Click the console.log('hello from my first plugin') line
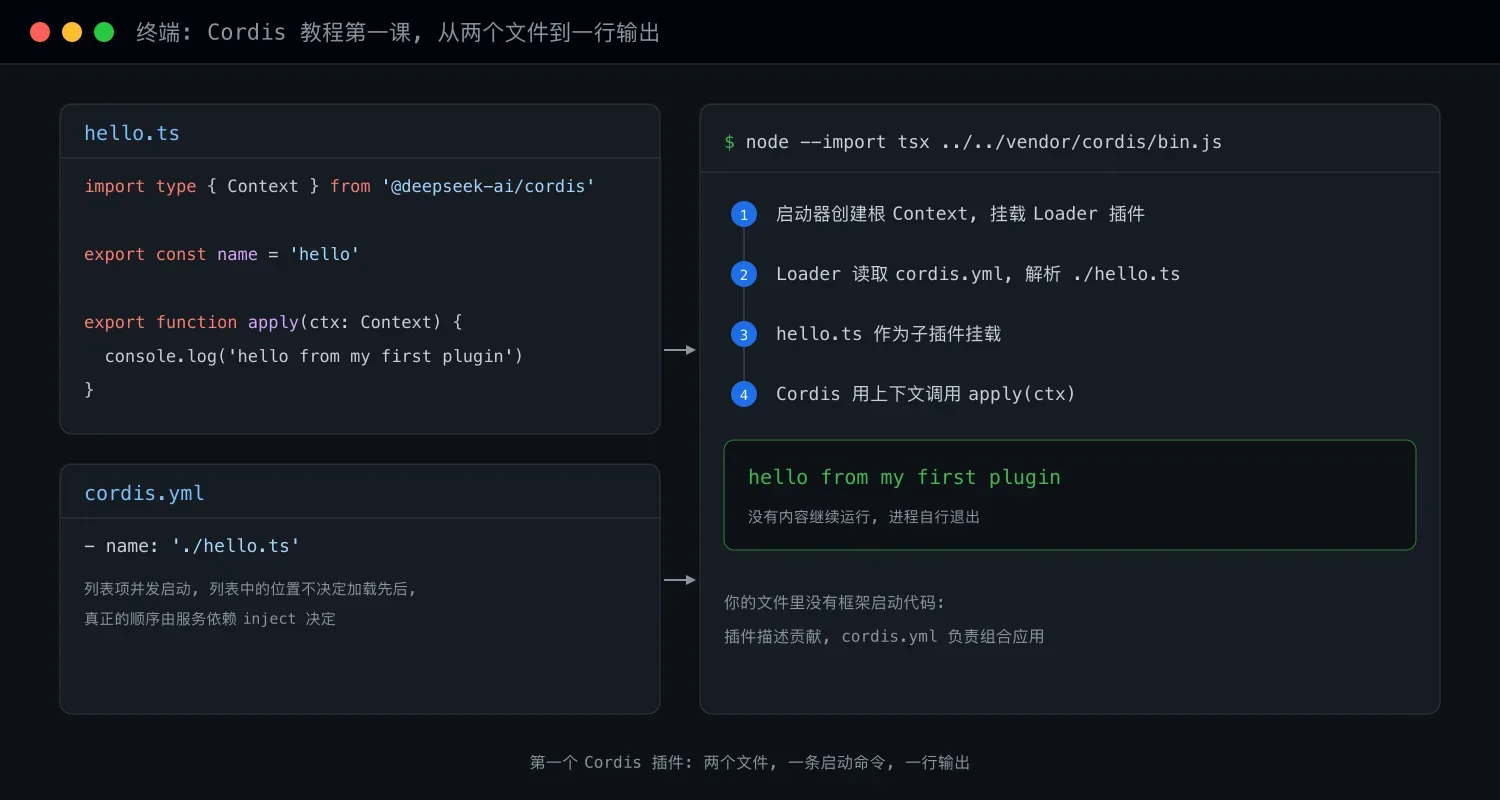This screenshot has height=800, width=1500. (314, 356)
